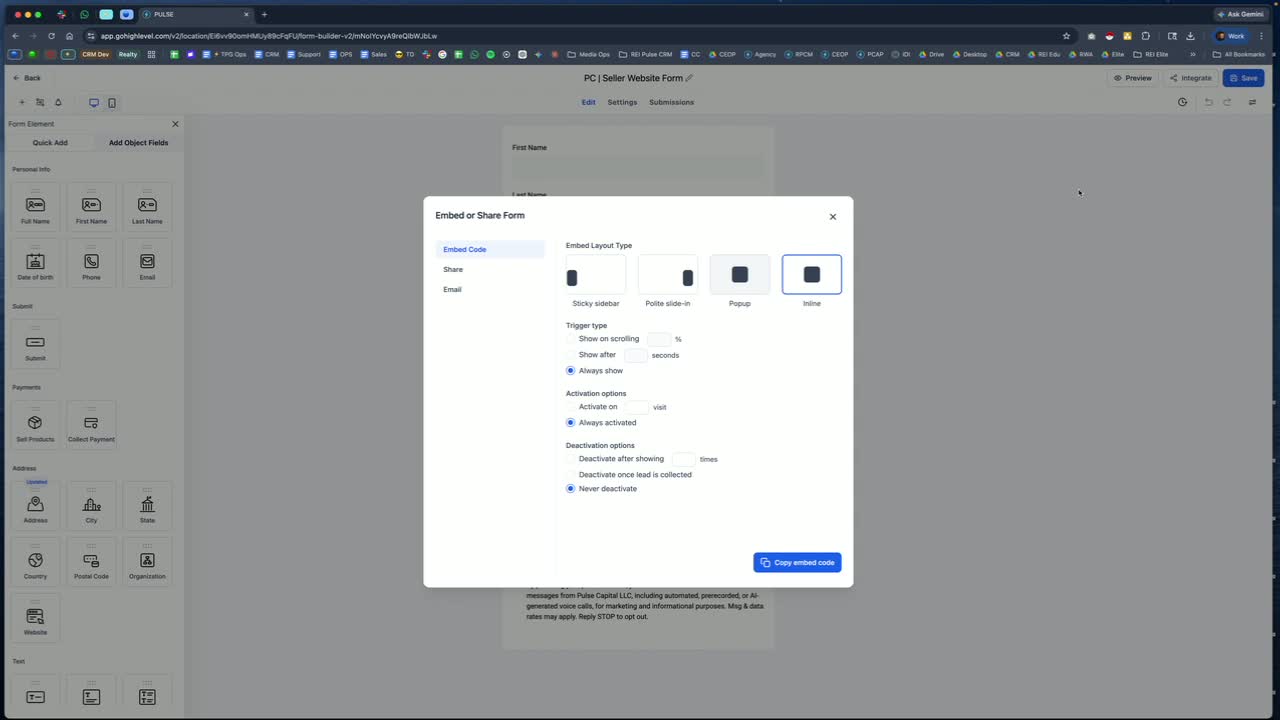1280x720 pixels.
Task: Click the deactivate after showing times field
Action: (684, 459)
